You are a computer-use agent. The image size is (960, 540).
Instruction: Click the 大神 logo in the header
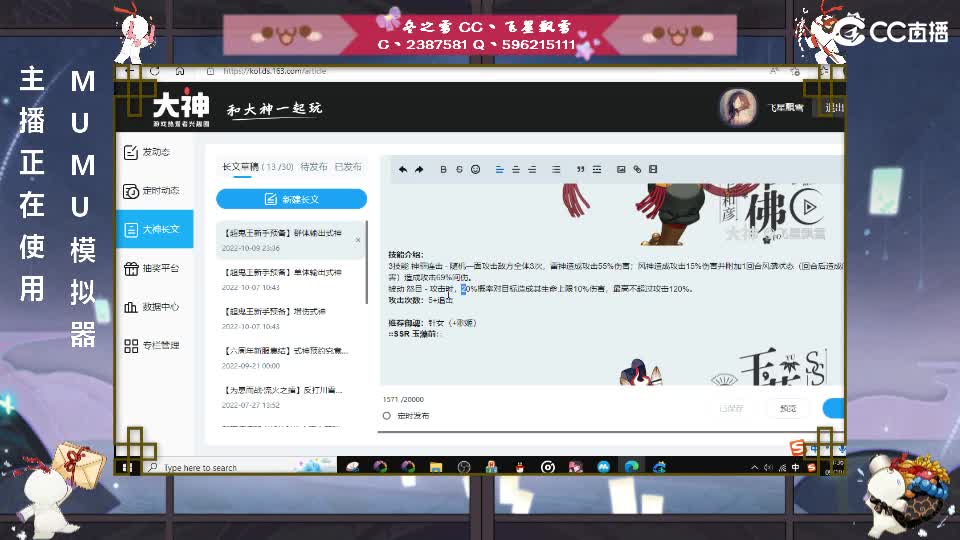(x=181, y=108)
